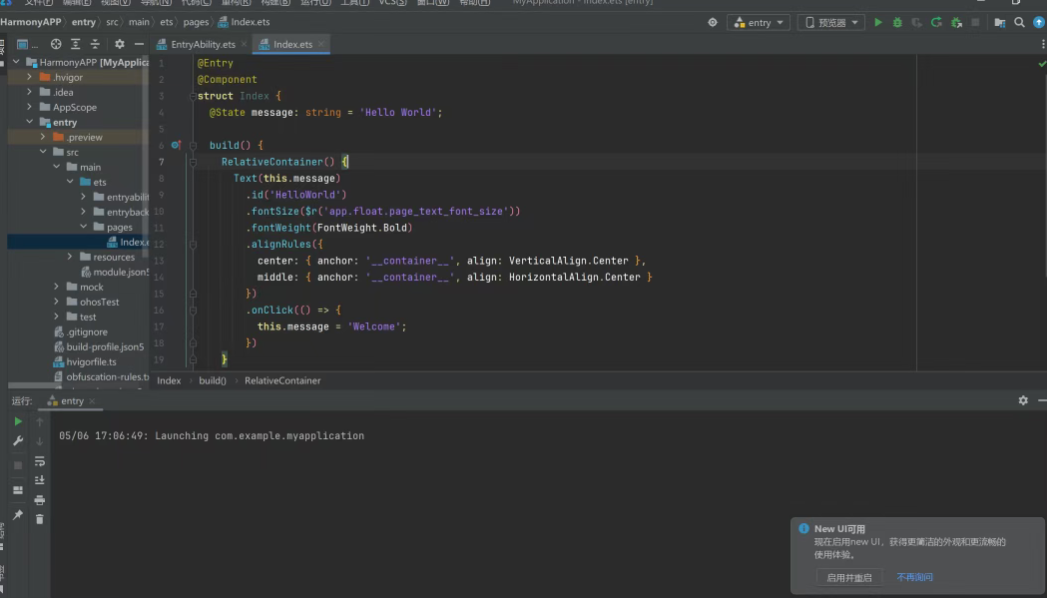Open Run panel settings gear
The width and height of the screenshot is (1047, 598).
1023,400
